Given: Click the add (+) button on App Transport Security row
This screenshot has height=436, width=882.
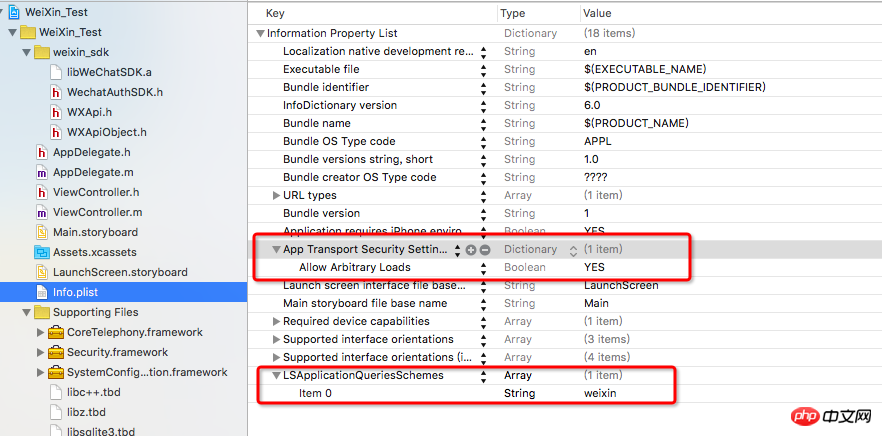Looking at the screenshot, I should click(x=471, y=249).
